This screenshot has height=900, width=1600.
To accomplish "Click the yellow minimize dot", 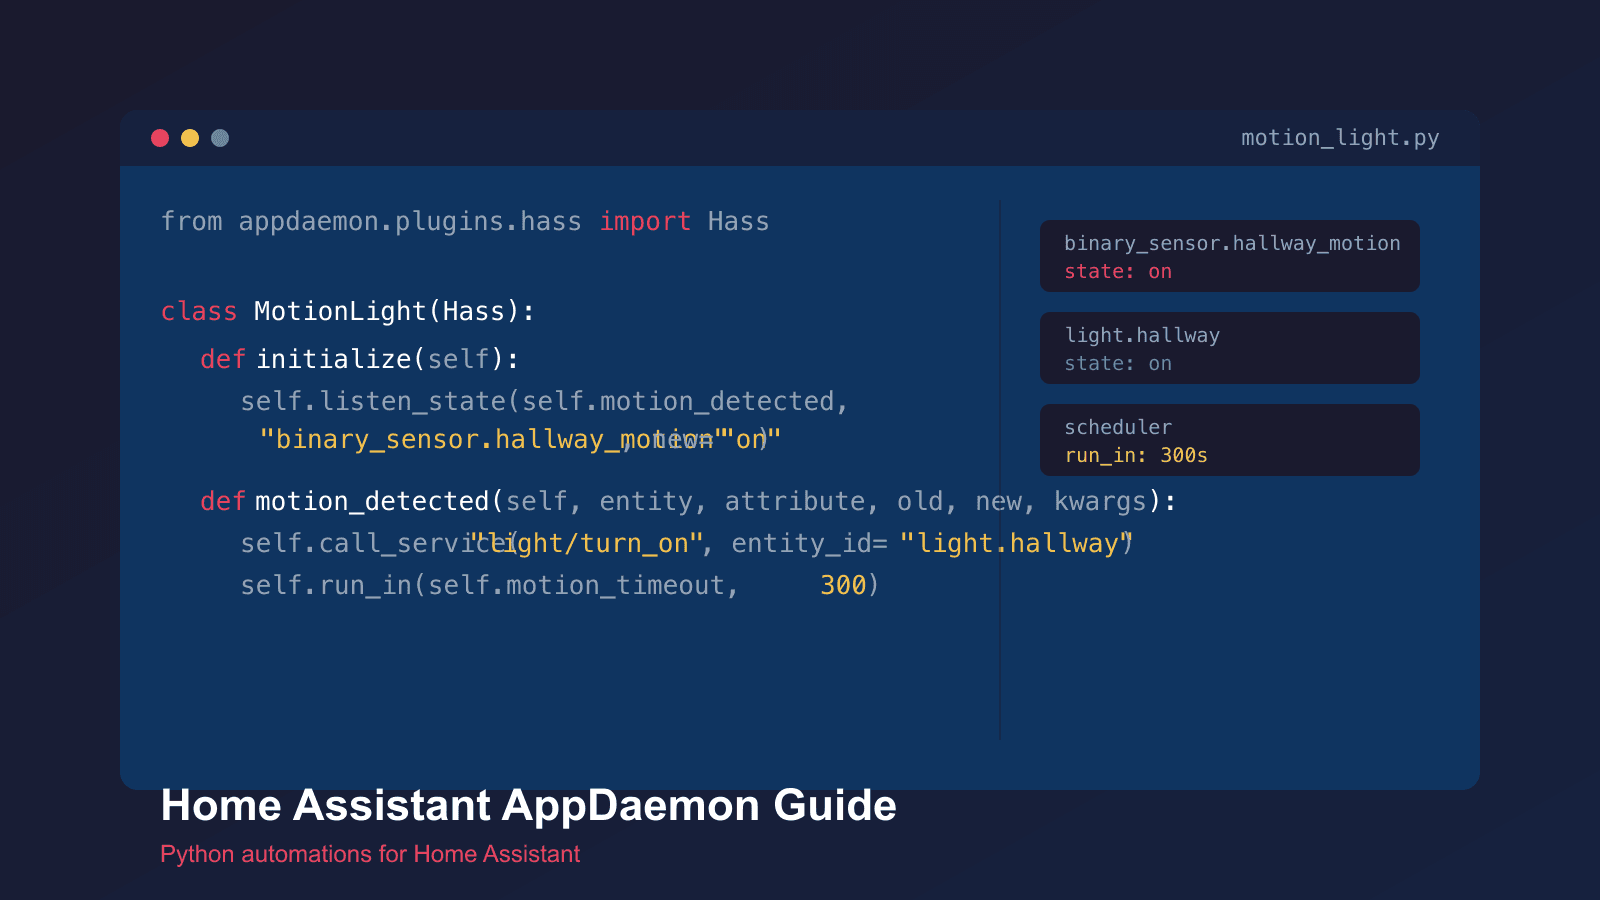I will (x=190, y=138).
